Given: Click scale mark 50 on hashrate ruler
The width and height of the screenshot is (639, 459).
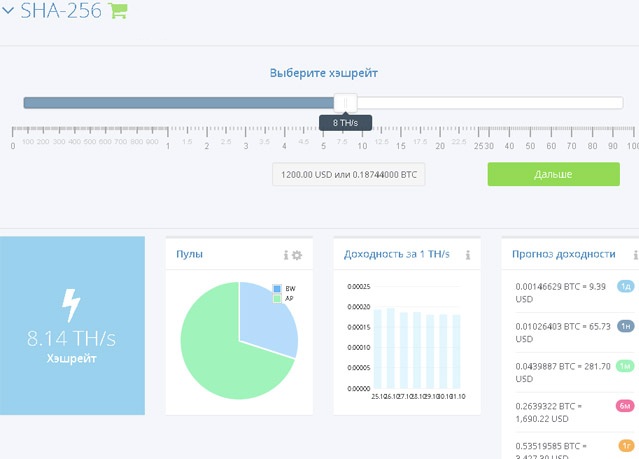Looking at the screenshot, I should tap(530, 146).
